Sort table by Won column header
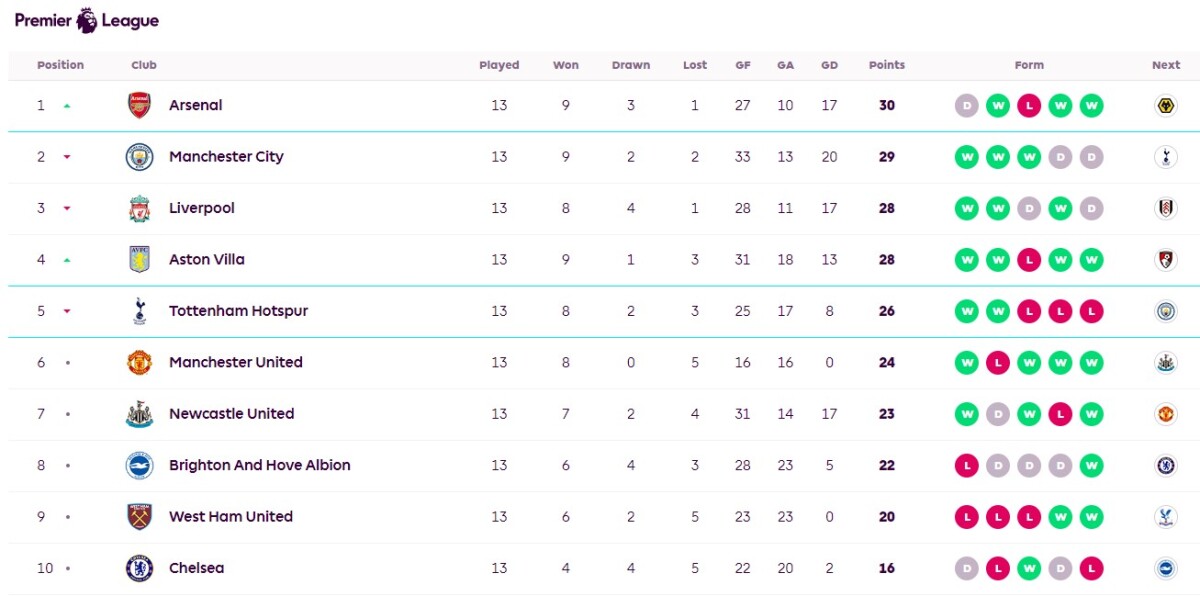 pyautogui.click(x=566, y=65)
